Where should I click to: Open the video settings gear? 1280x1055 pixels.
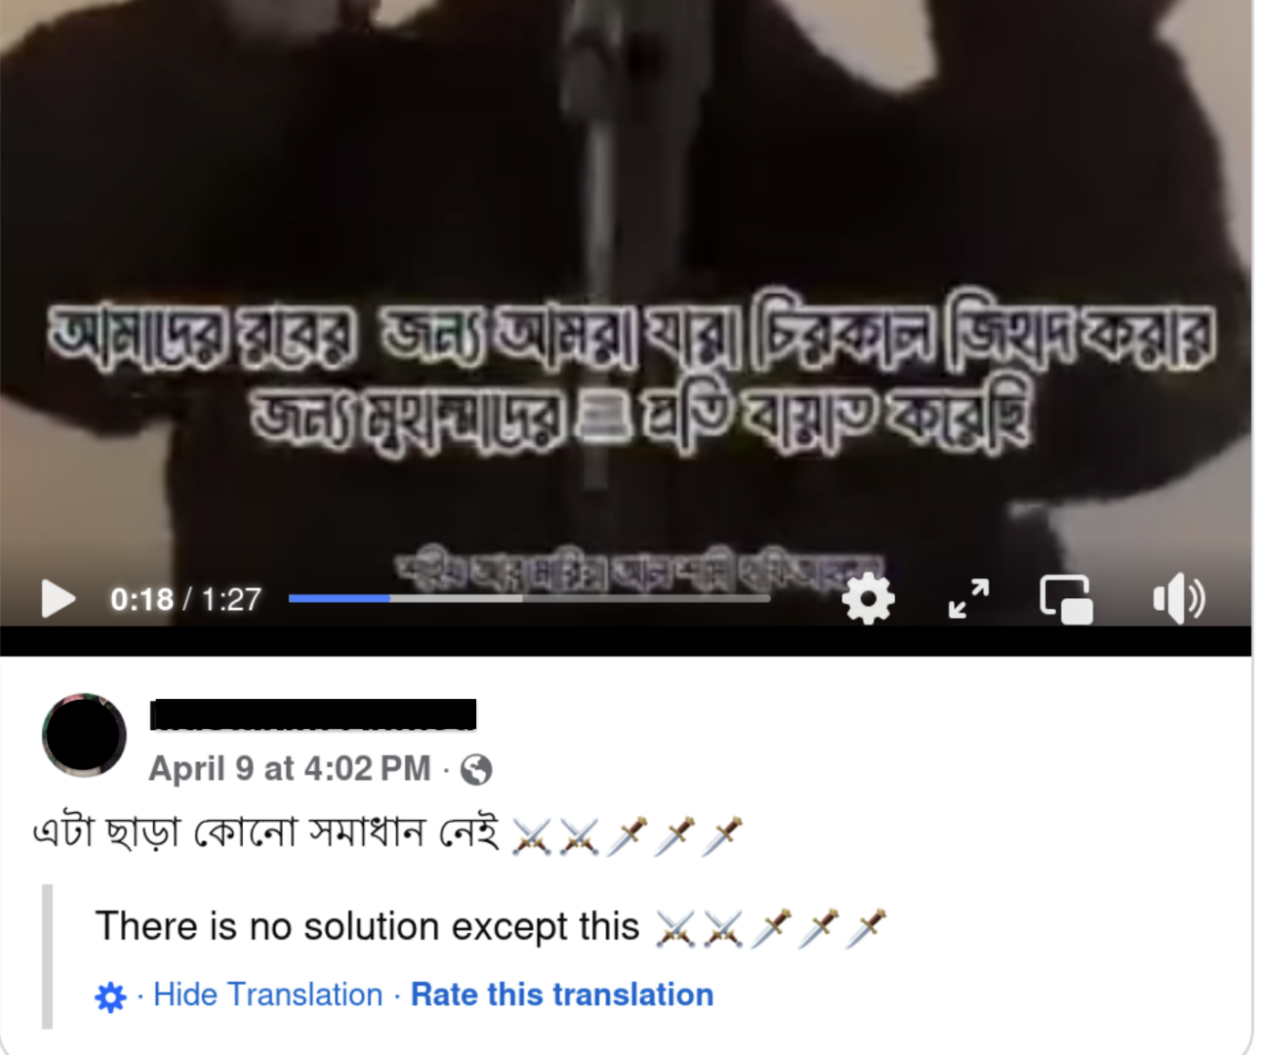tap(868, 599)
